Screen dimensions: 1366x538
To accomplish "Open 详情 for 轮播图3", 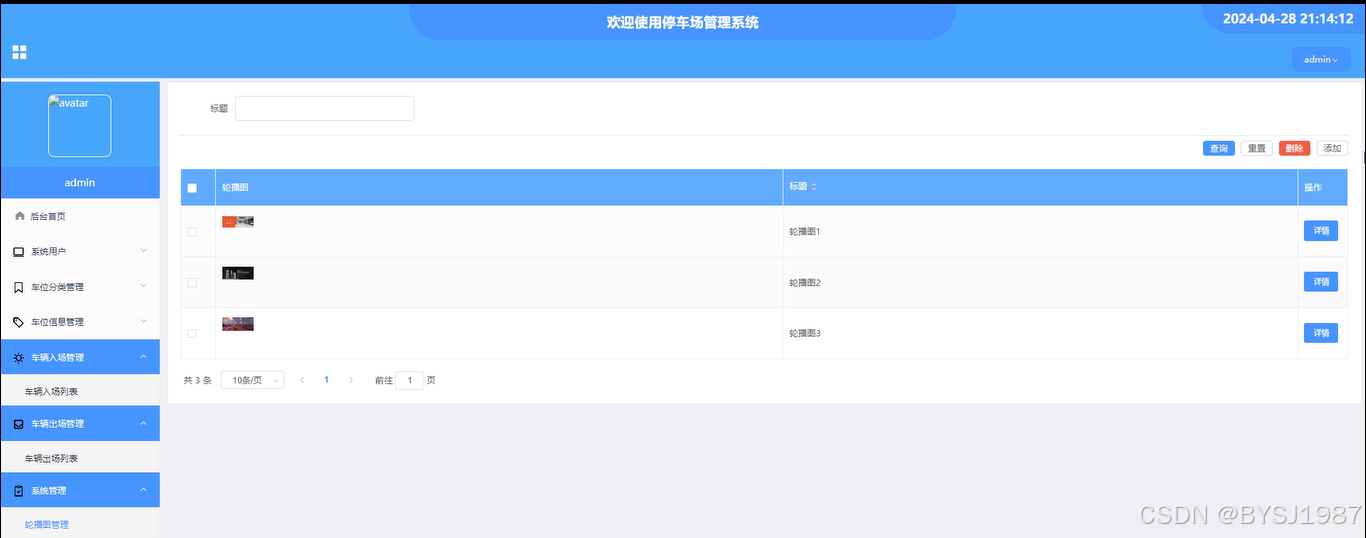I will tap(1321, 333).
